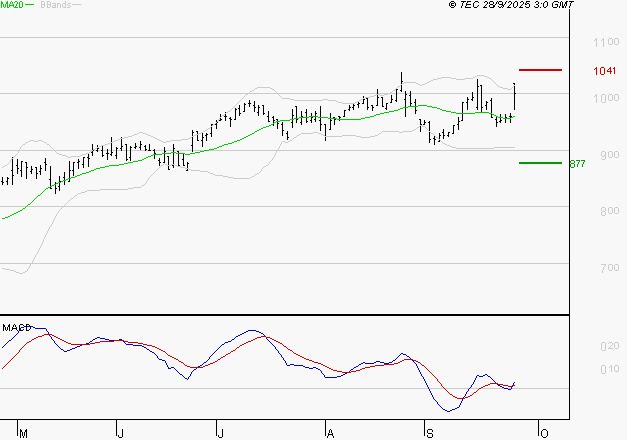Select the 877 support price label
This screenshot has height=440, width=627.
click(577, 164)
